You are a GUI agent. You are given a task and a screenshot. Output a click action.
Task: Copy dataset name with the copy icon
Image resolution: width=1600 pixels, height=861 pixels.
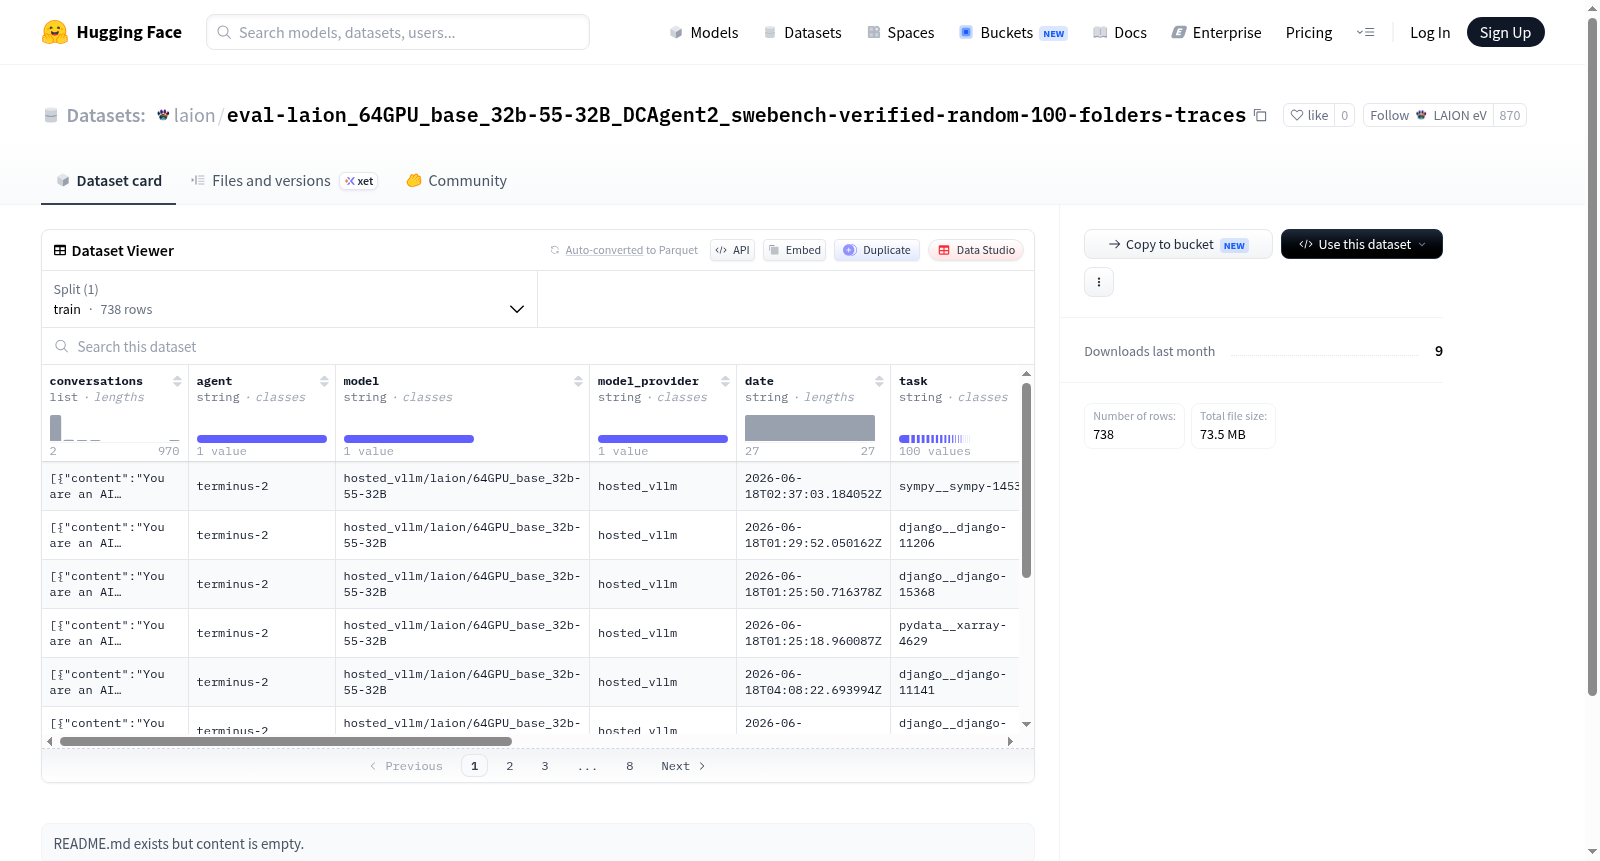click(1260, 116)
